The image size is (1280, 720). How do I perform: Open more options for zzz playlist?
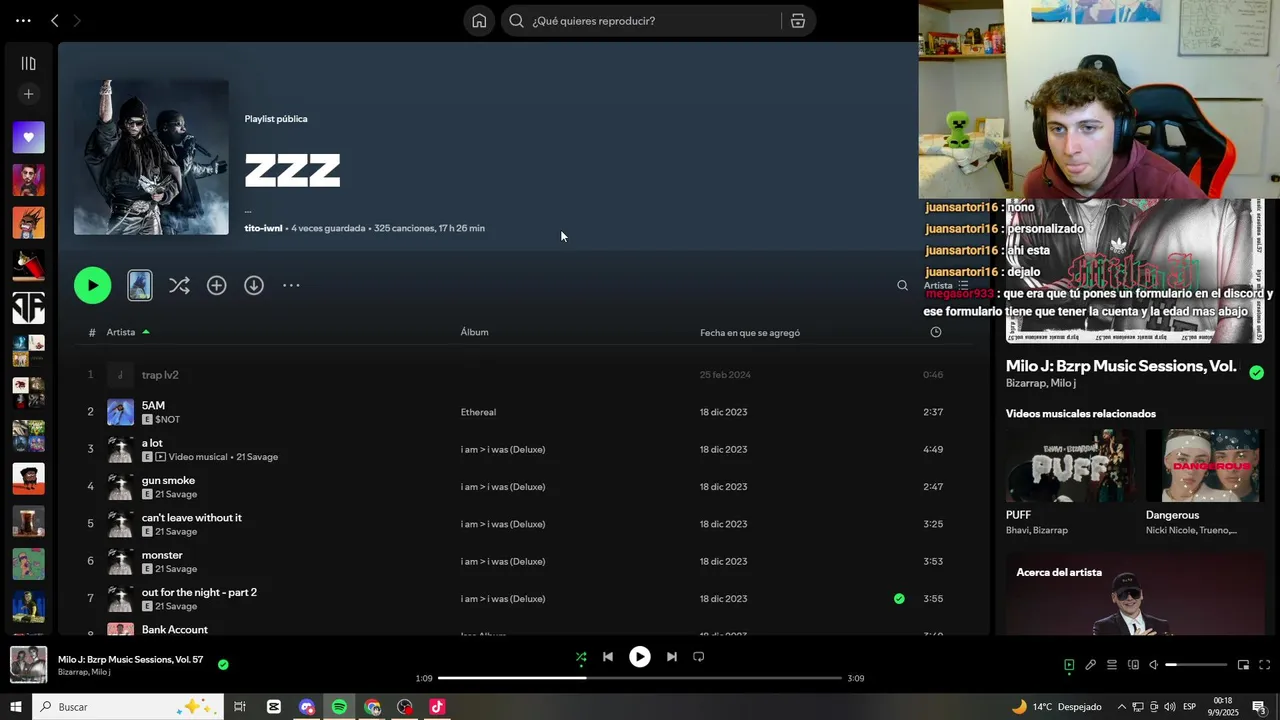point(291,285)
